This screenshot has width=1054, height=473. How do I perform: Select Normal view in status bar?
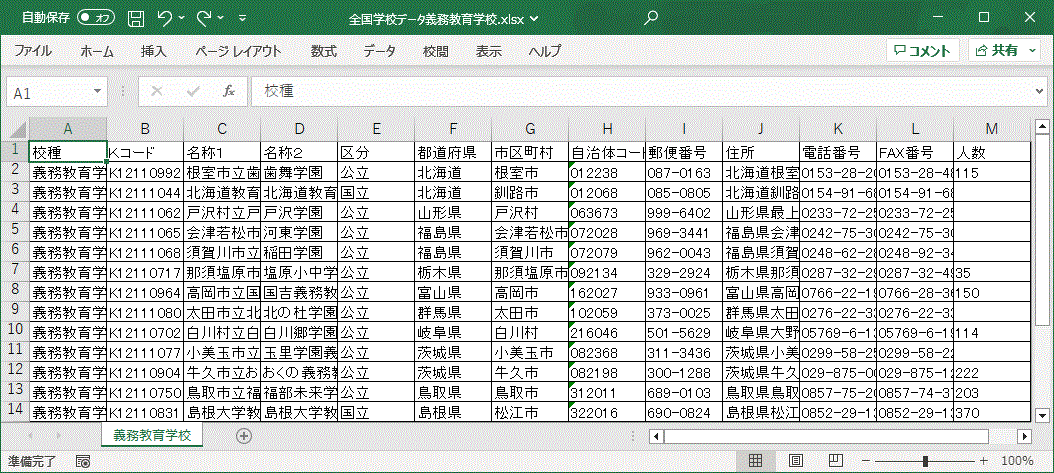tap(756, 460)
